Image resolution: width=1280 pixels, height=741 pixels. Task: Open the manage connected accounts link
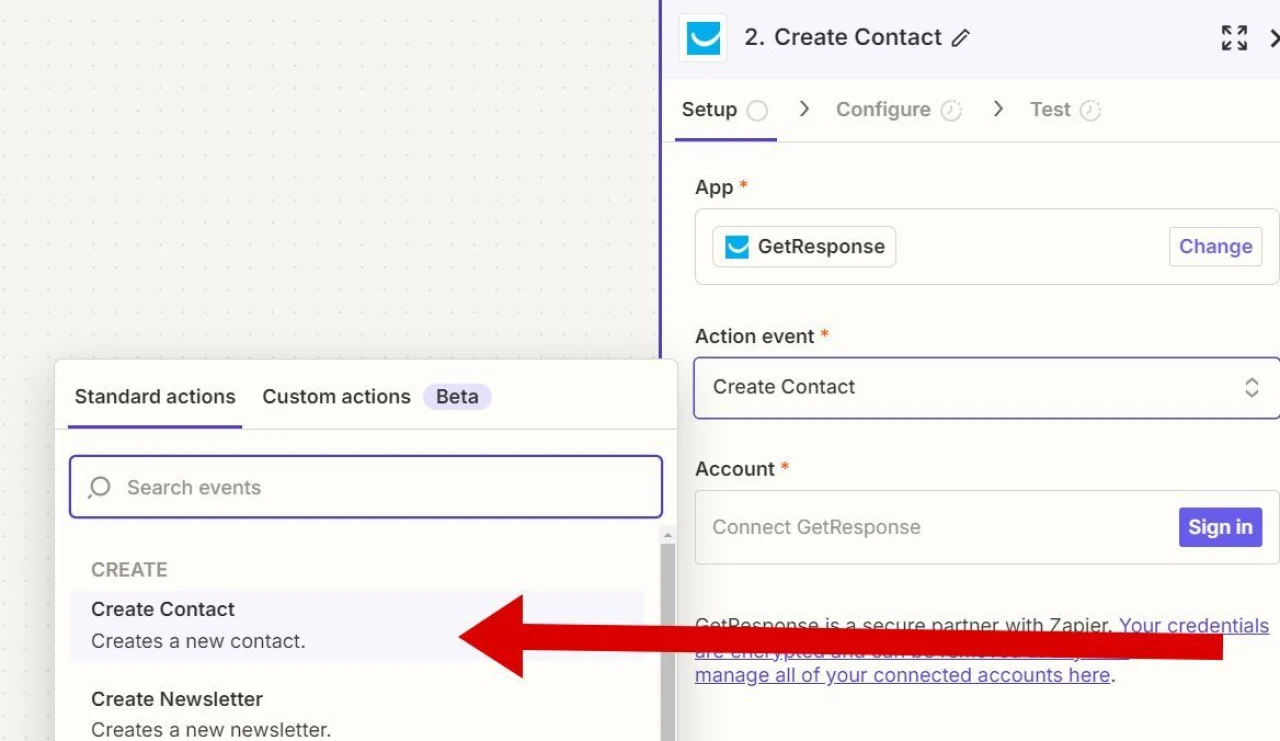[x=901, y=675]
